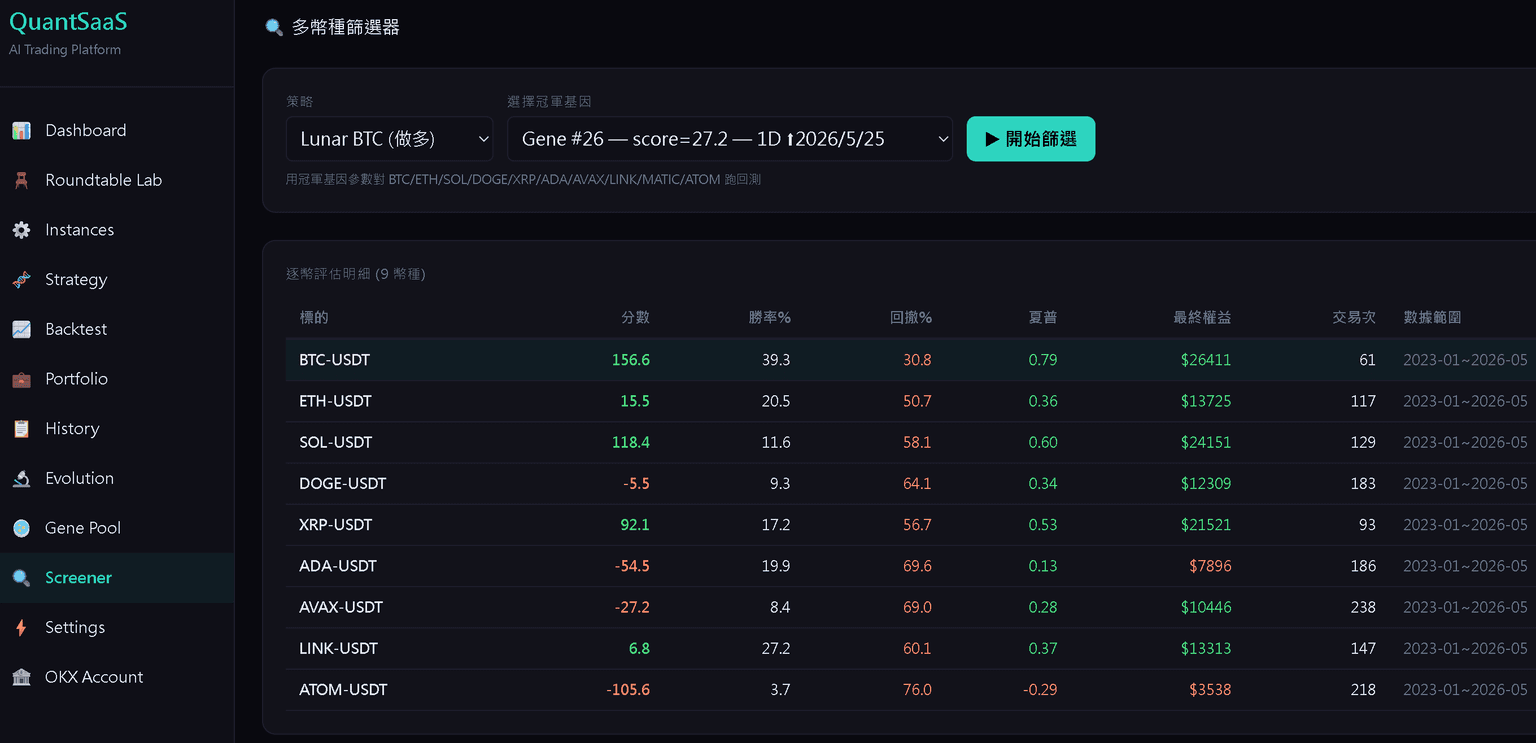Screen dimensions: 1536x743
Task: Click the Portfolio briefcase icon
Action: [x=21, y=379]
